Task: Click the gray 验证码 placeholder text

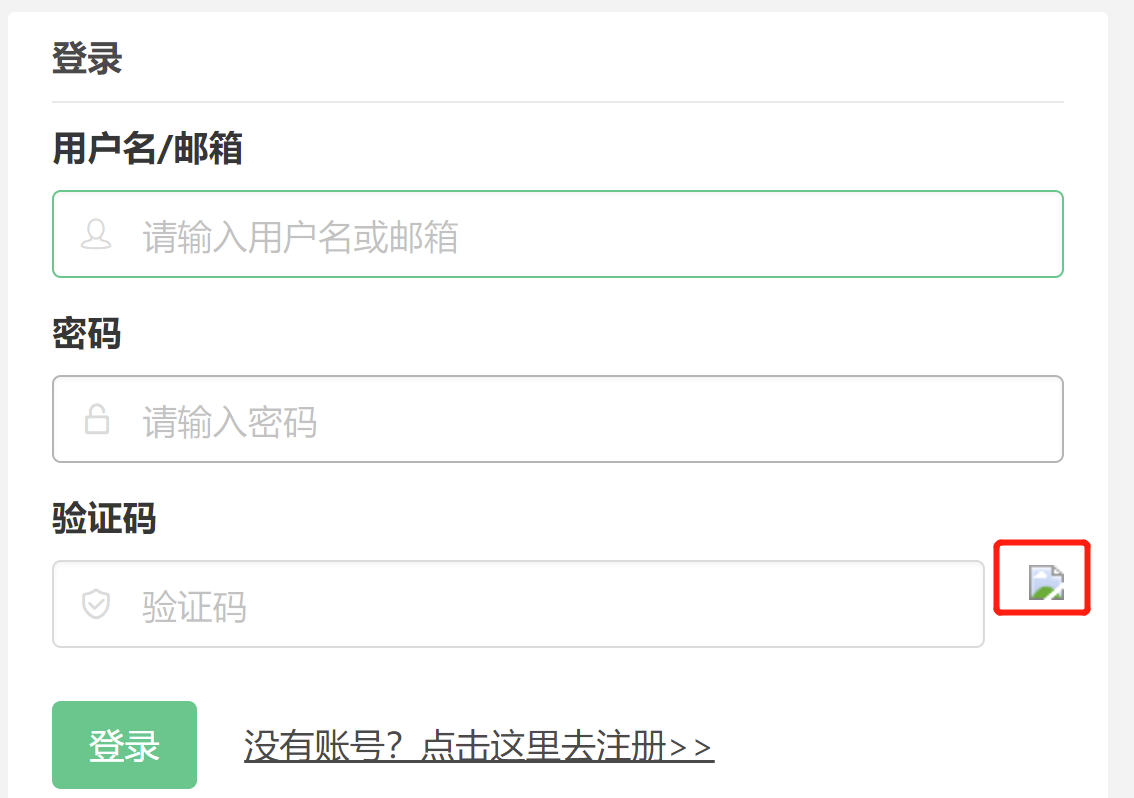Action: click(x=195, y=607)
